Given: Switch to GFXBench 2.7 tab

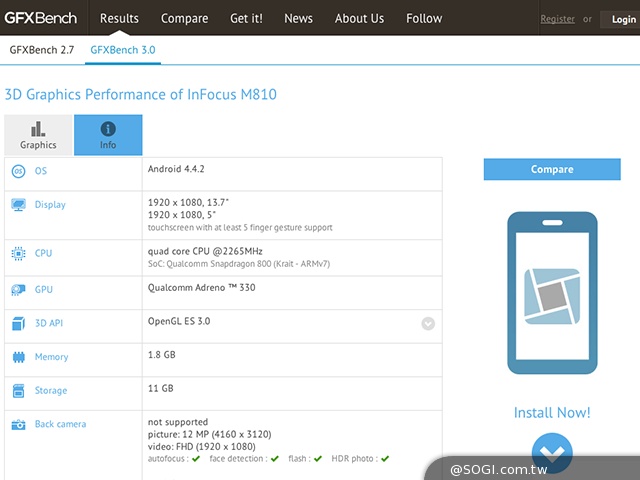Looking at the screenshot, I should [42, 50].
